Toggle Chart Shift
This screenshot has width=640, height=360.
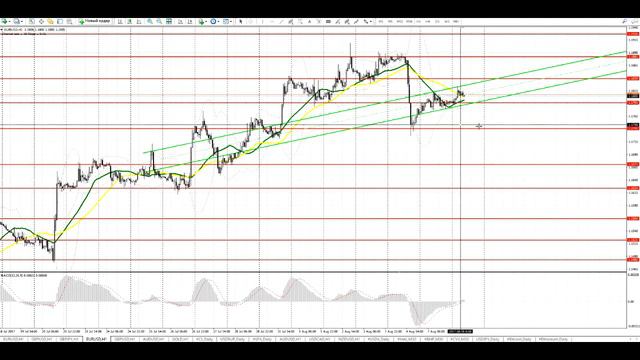[190, 21]
